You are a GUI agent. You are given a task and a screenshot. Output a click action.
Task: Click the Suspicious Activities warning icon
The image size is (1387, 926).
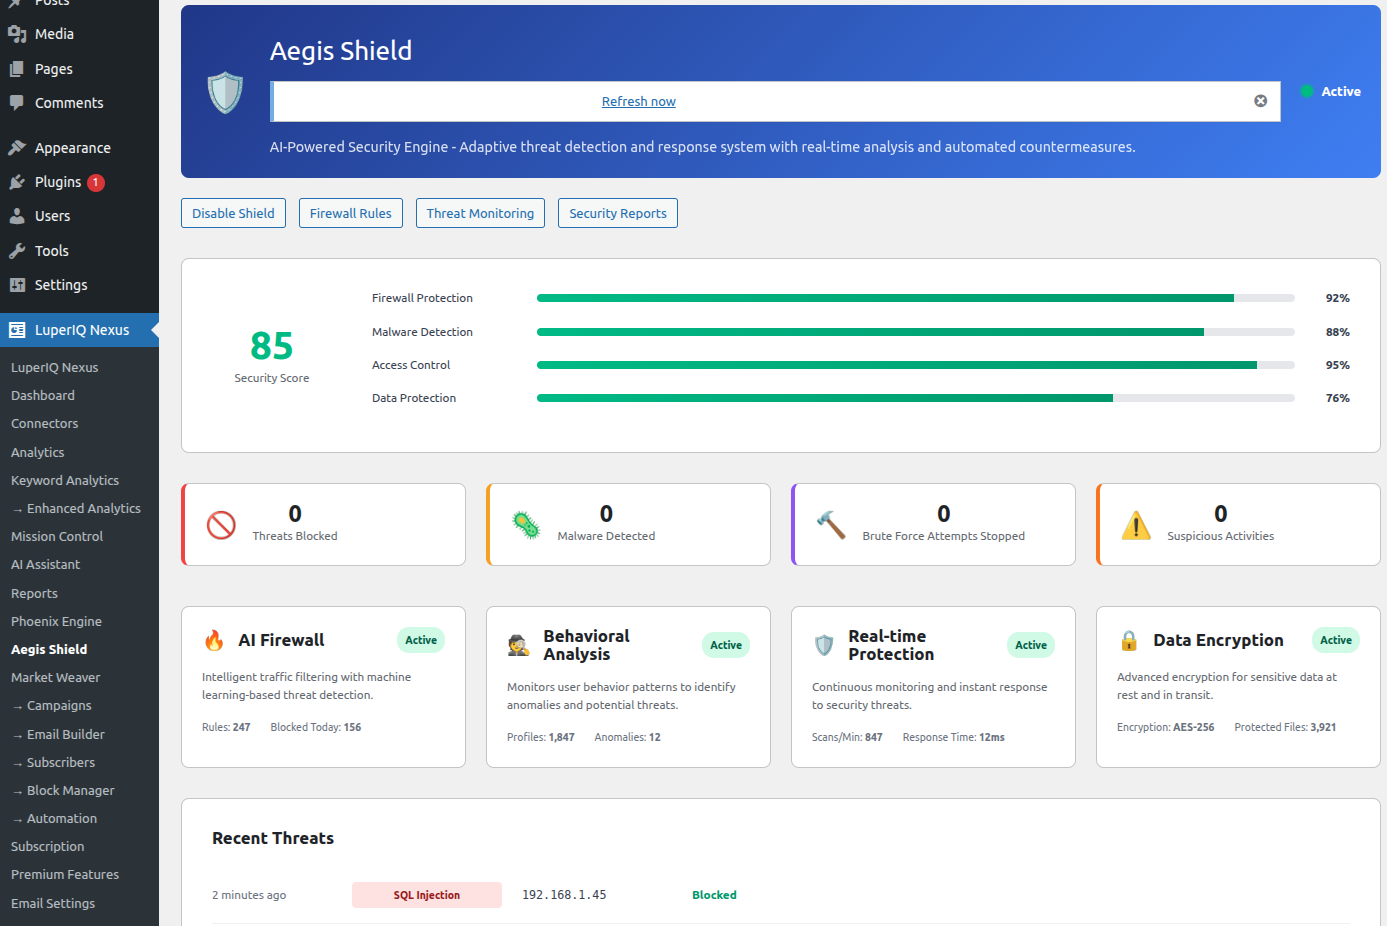pos(1136,525)
